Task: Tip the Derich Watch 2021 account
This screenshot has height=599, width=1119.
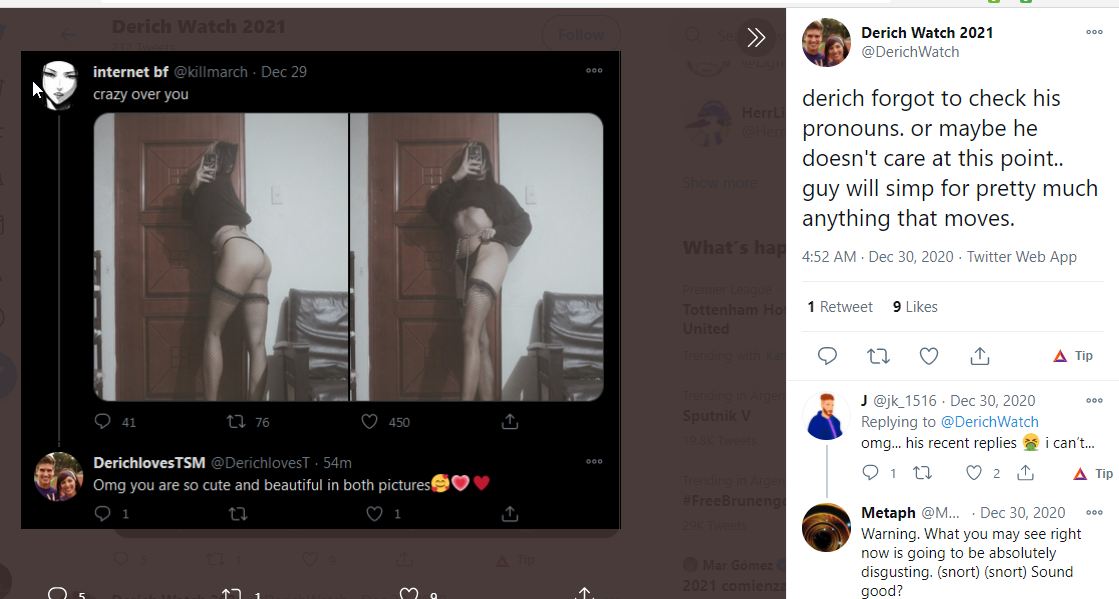Action: [1073, 356]
